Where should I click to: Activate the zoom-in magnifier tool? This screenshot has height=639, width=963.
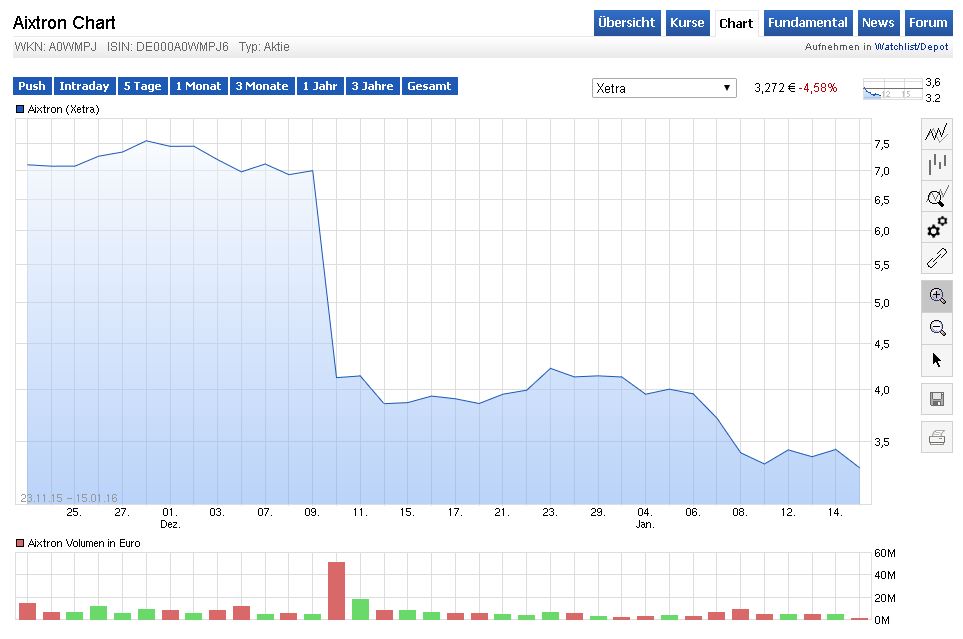[937, 296]
